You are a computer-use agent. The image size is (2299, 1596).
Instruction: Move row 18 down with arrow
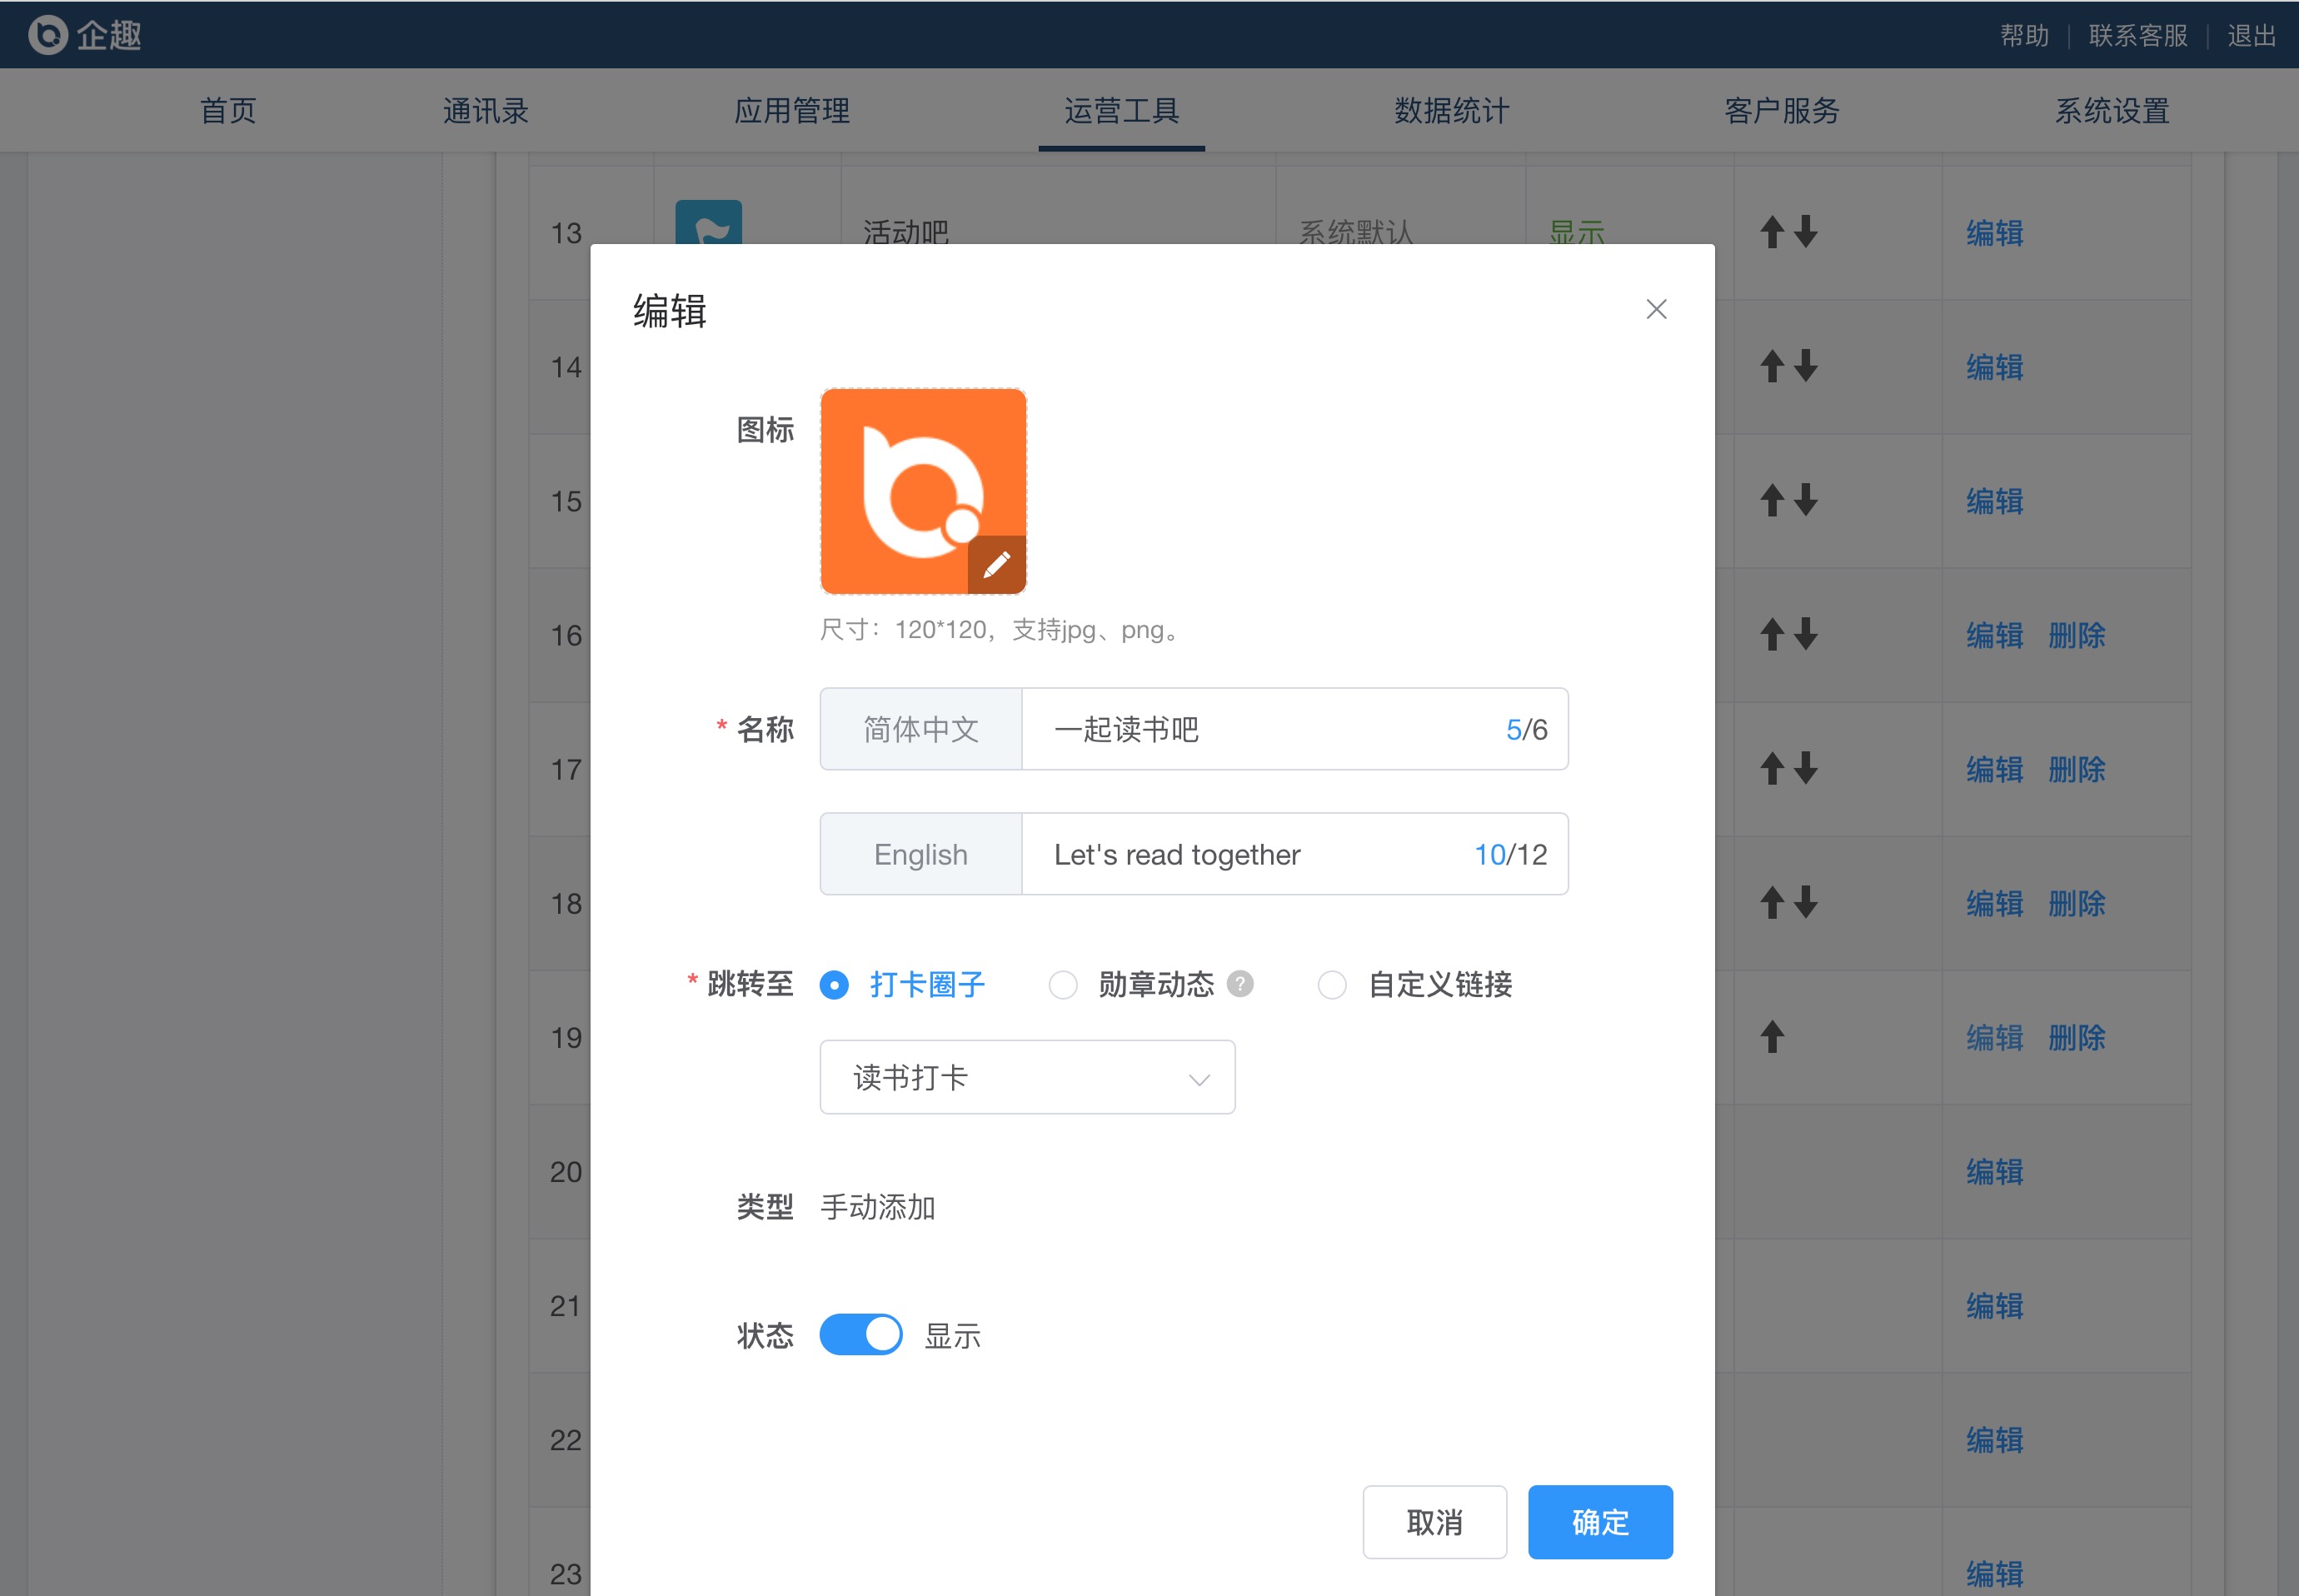pyautogui.click(x=1806, y=903)
